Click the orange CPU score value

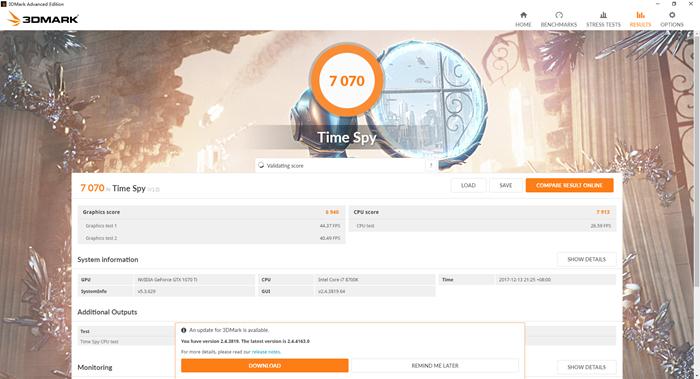(603, 212)
